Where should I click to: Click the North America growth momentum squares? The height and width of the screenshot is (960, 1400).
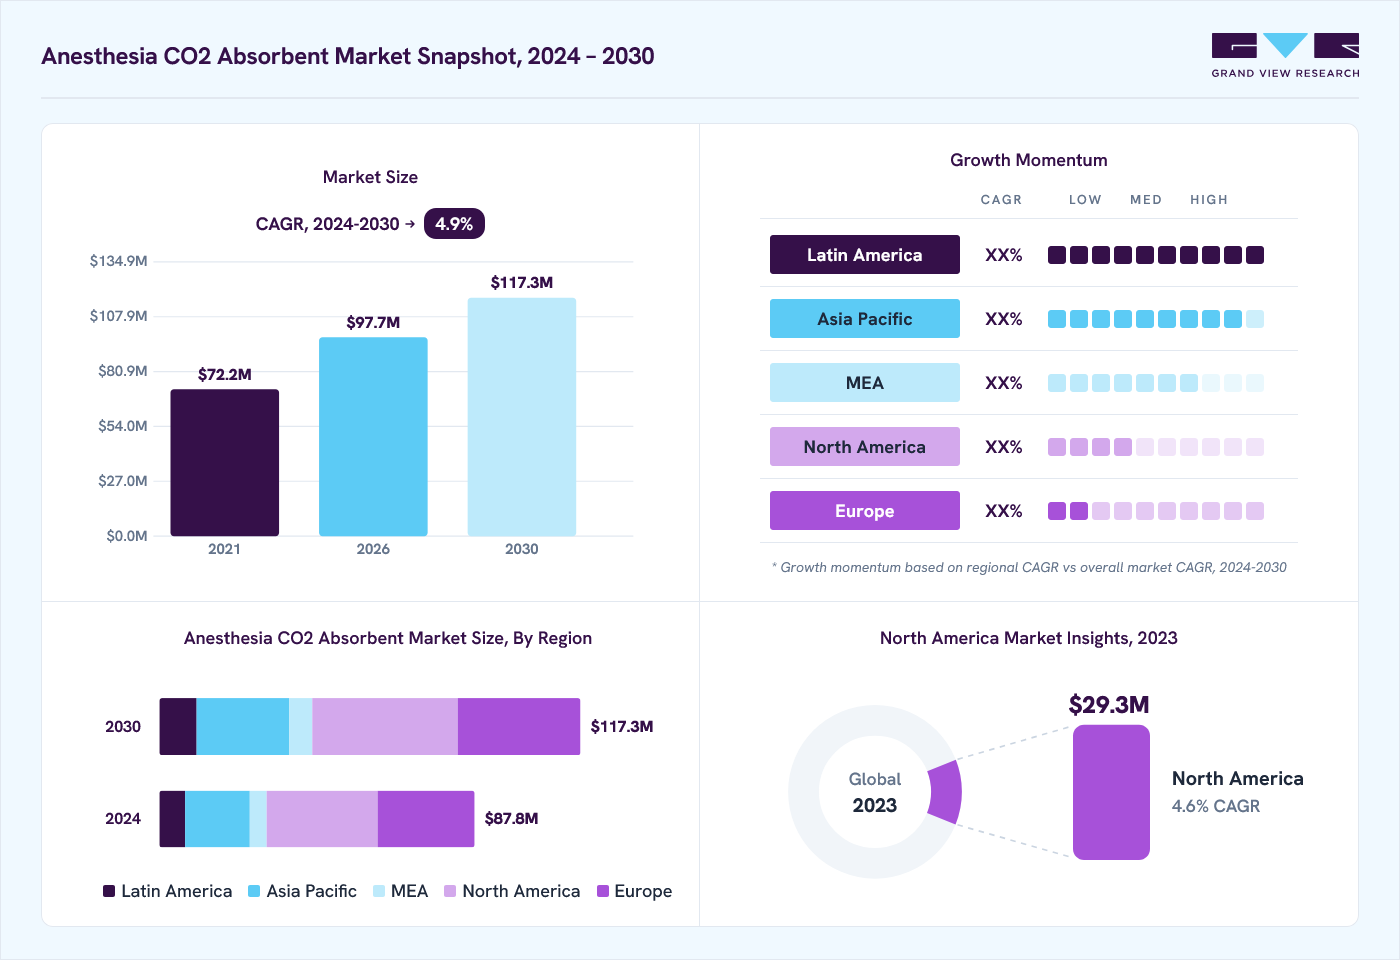pyautogui.click(x=1156, y=447)
